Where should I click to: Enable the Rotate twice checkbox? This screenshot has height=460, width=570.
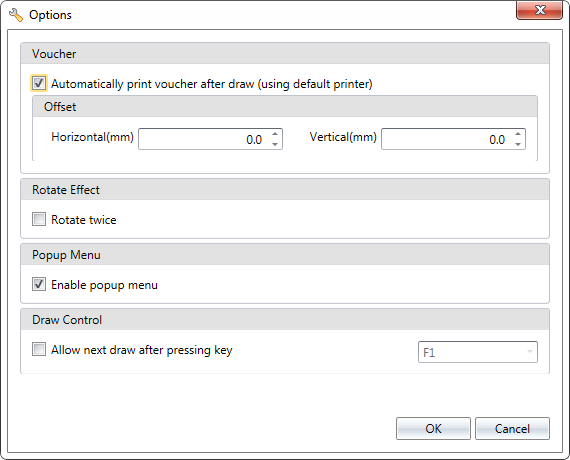39,219
